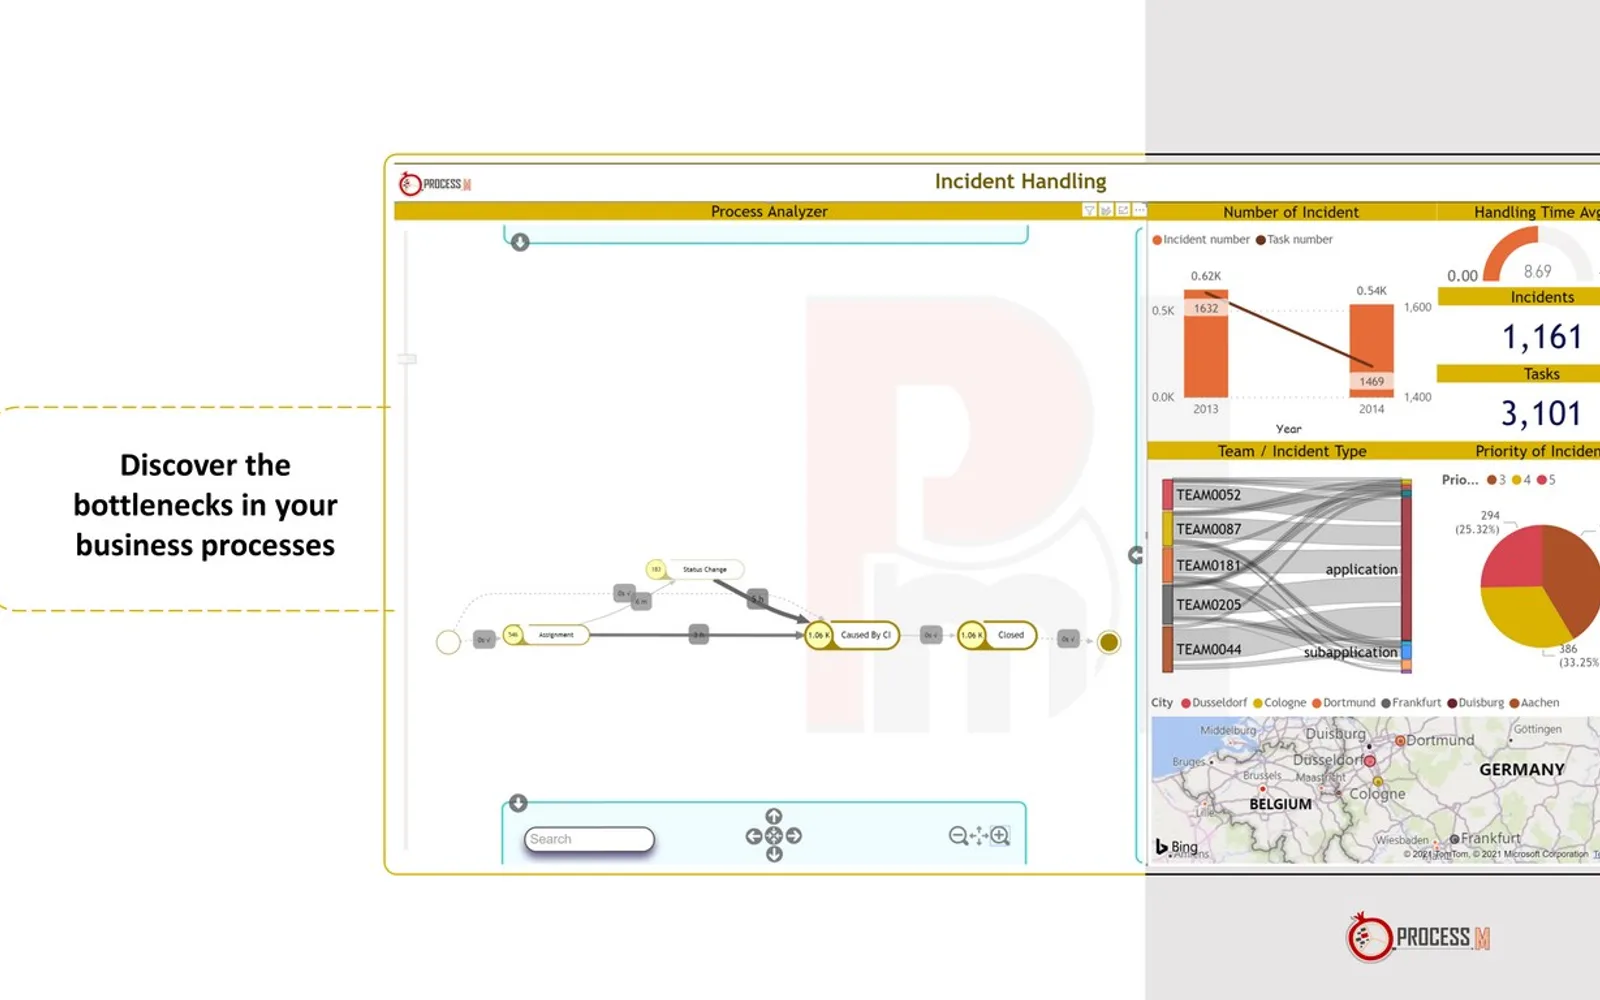Pan the process map down
1600x1000 pixels.
774,854
